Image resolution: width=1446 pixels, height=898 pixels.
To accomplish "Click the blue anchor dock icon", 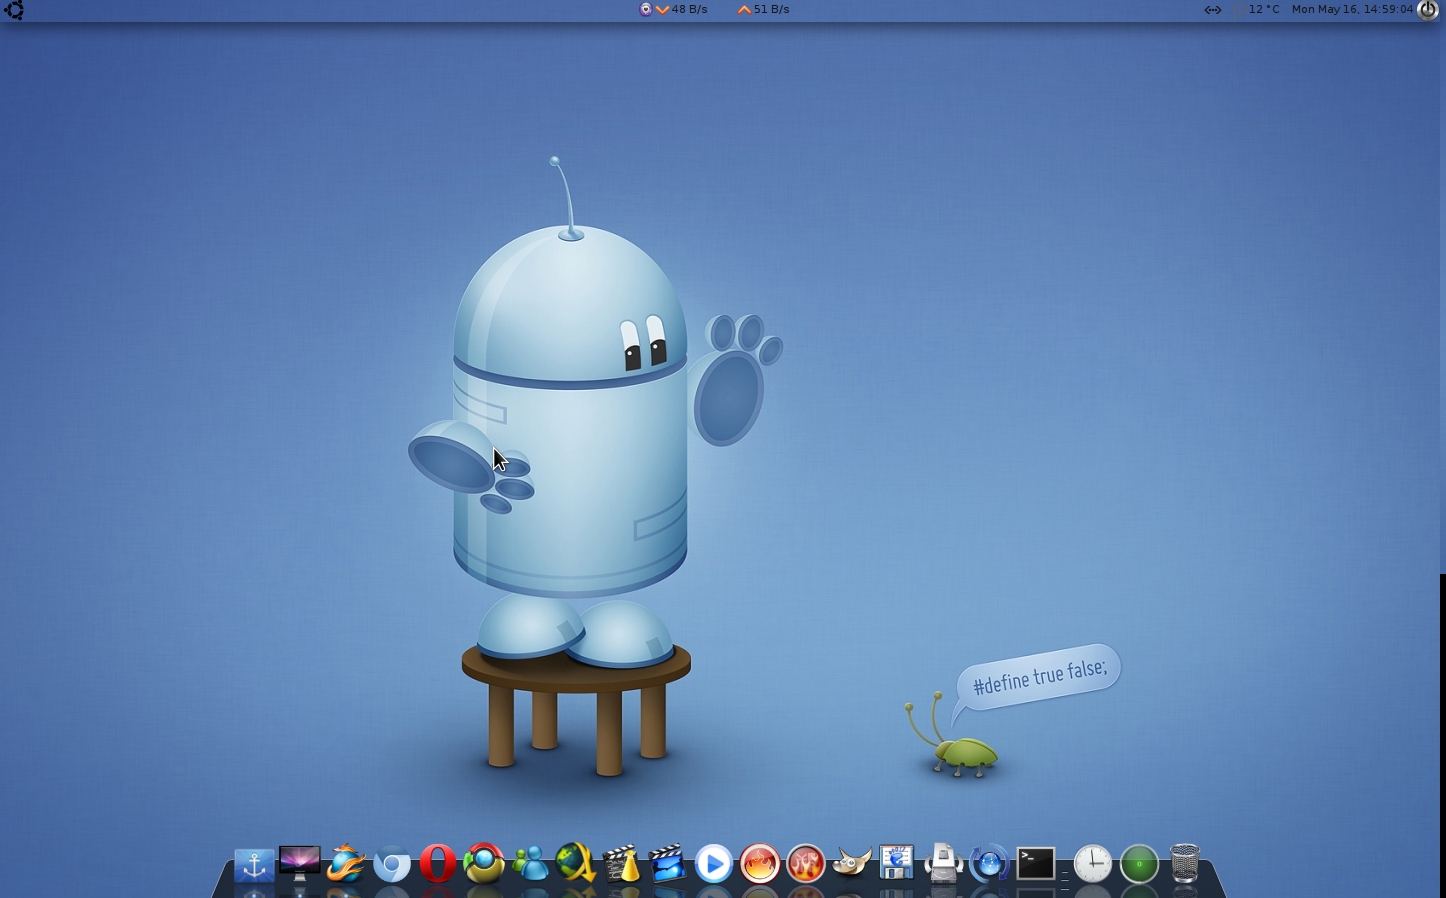I will pos(254,865).
